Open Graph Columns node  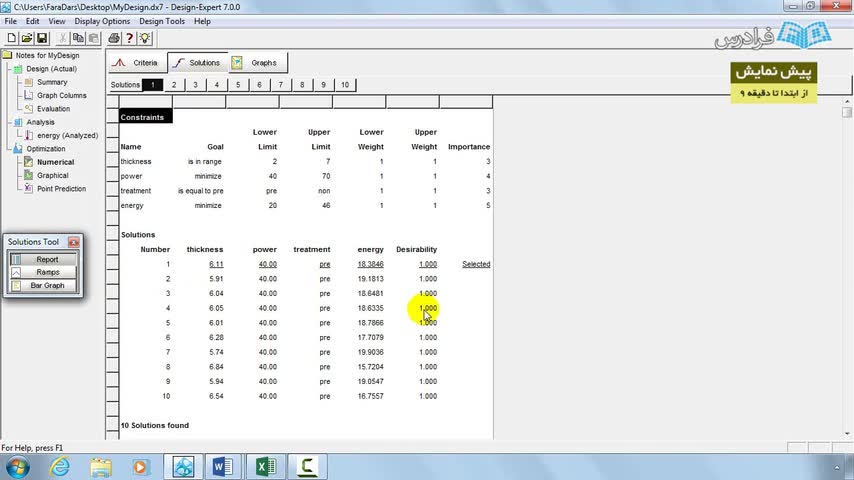62,95
